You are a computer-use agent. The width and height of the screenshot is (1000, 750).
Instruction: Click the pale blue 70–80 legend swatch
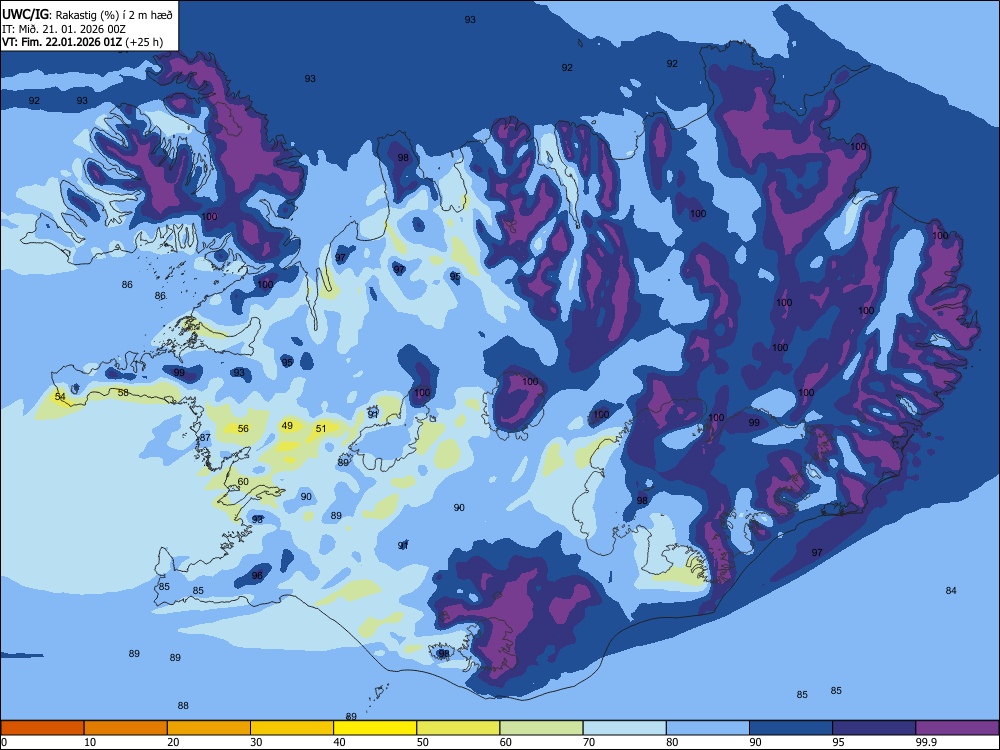(x=624, y=728)
